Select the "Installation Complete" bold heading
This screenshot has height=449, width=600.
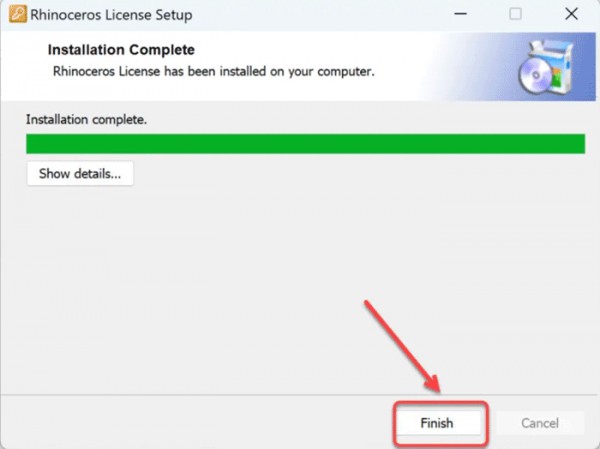pyautogui.click(x=121, y=50)
